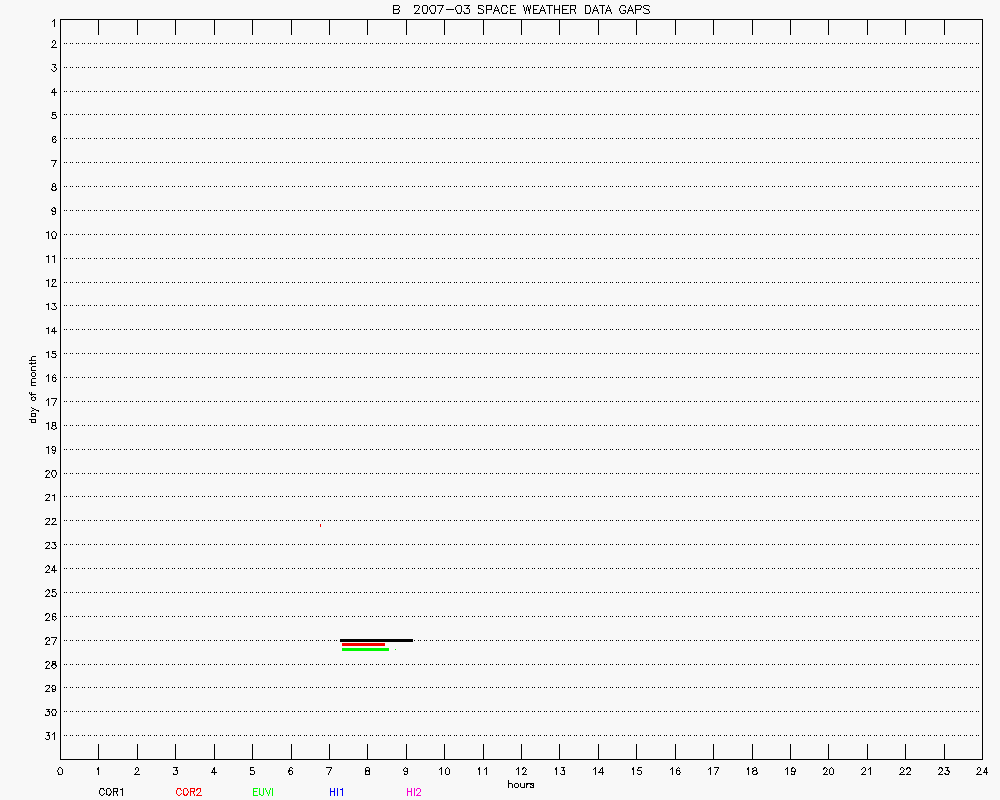1000x800 pixels.
Task: Click the red COR2 legend label
Action: click(188, 792)
